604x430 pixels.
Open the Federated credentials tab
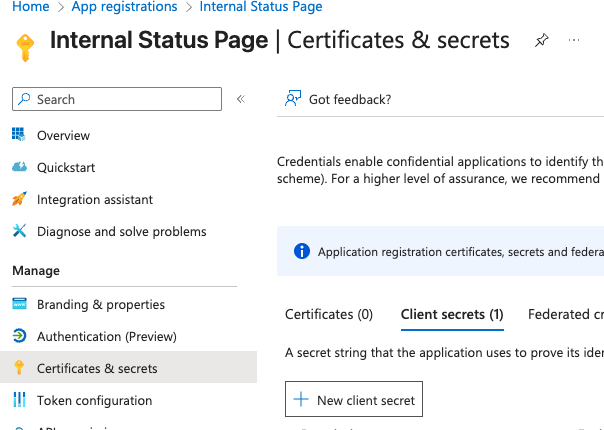pyautogui.click(x=565, y=314)
